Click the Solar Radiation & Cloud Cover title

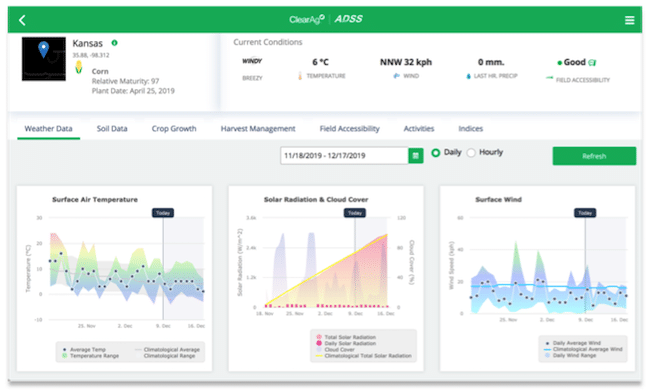tap(316, 199)
